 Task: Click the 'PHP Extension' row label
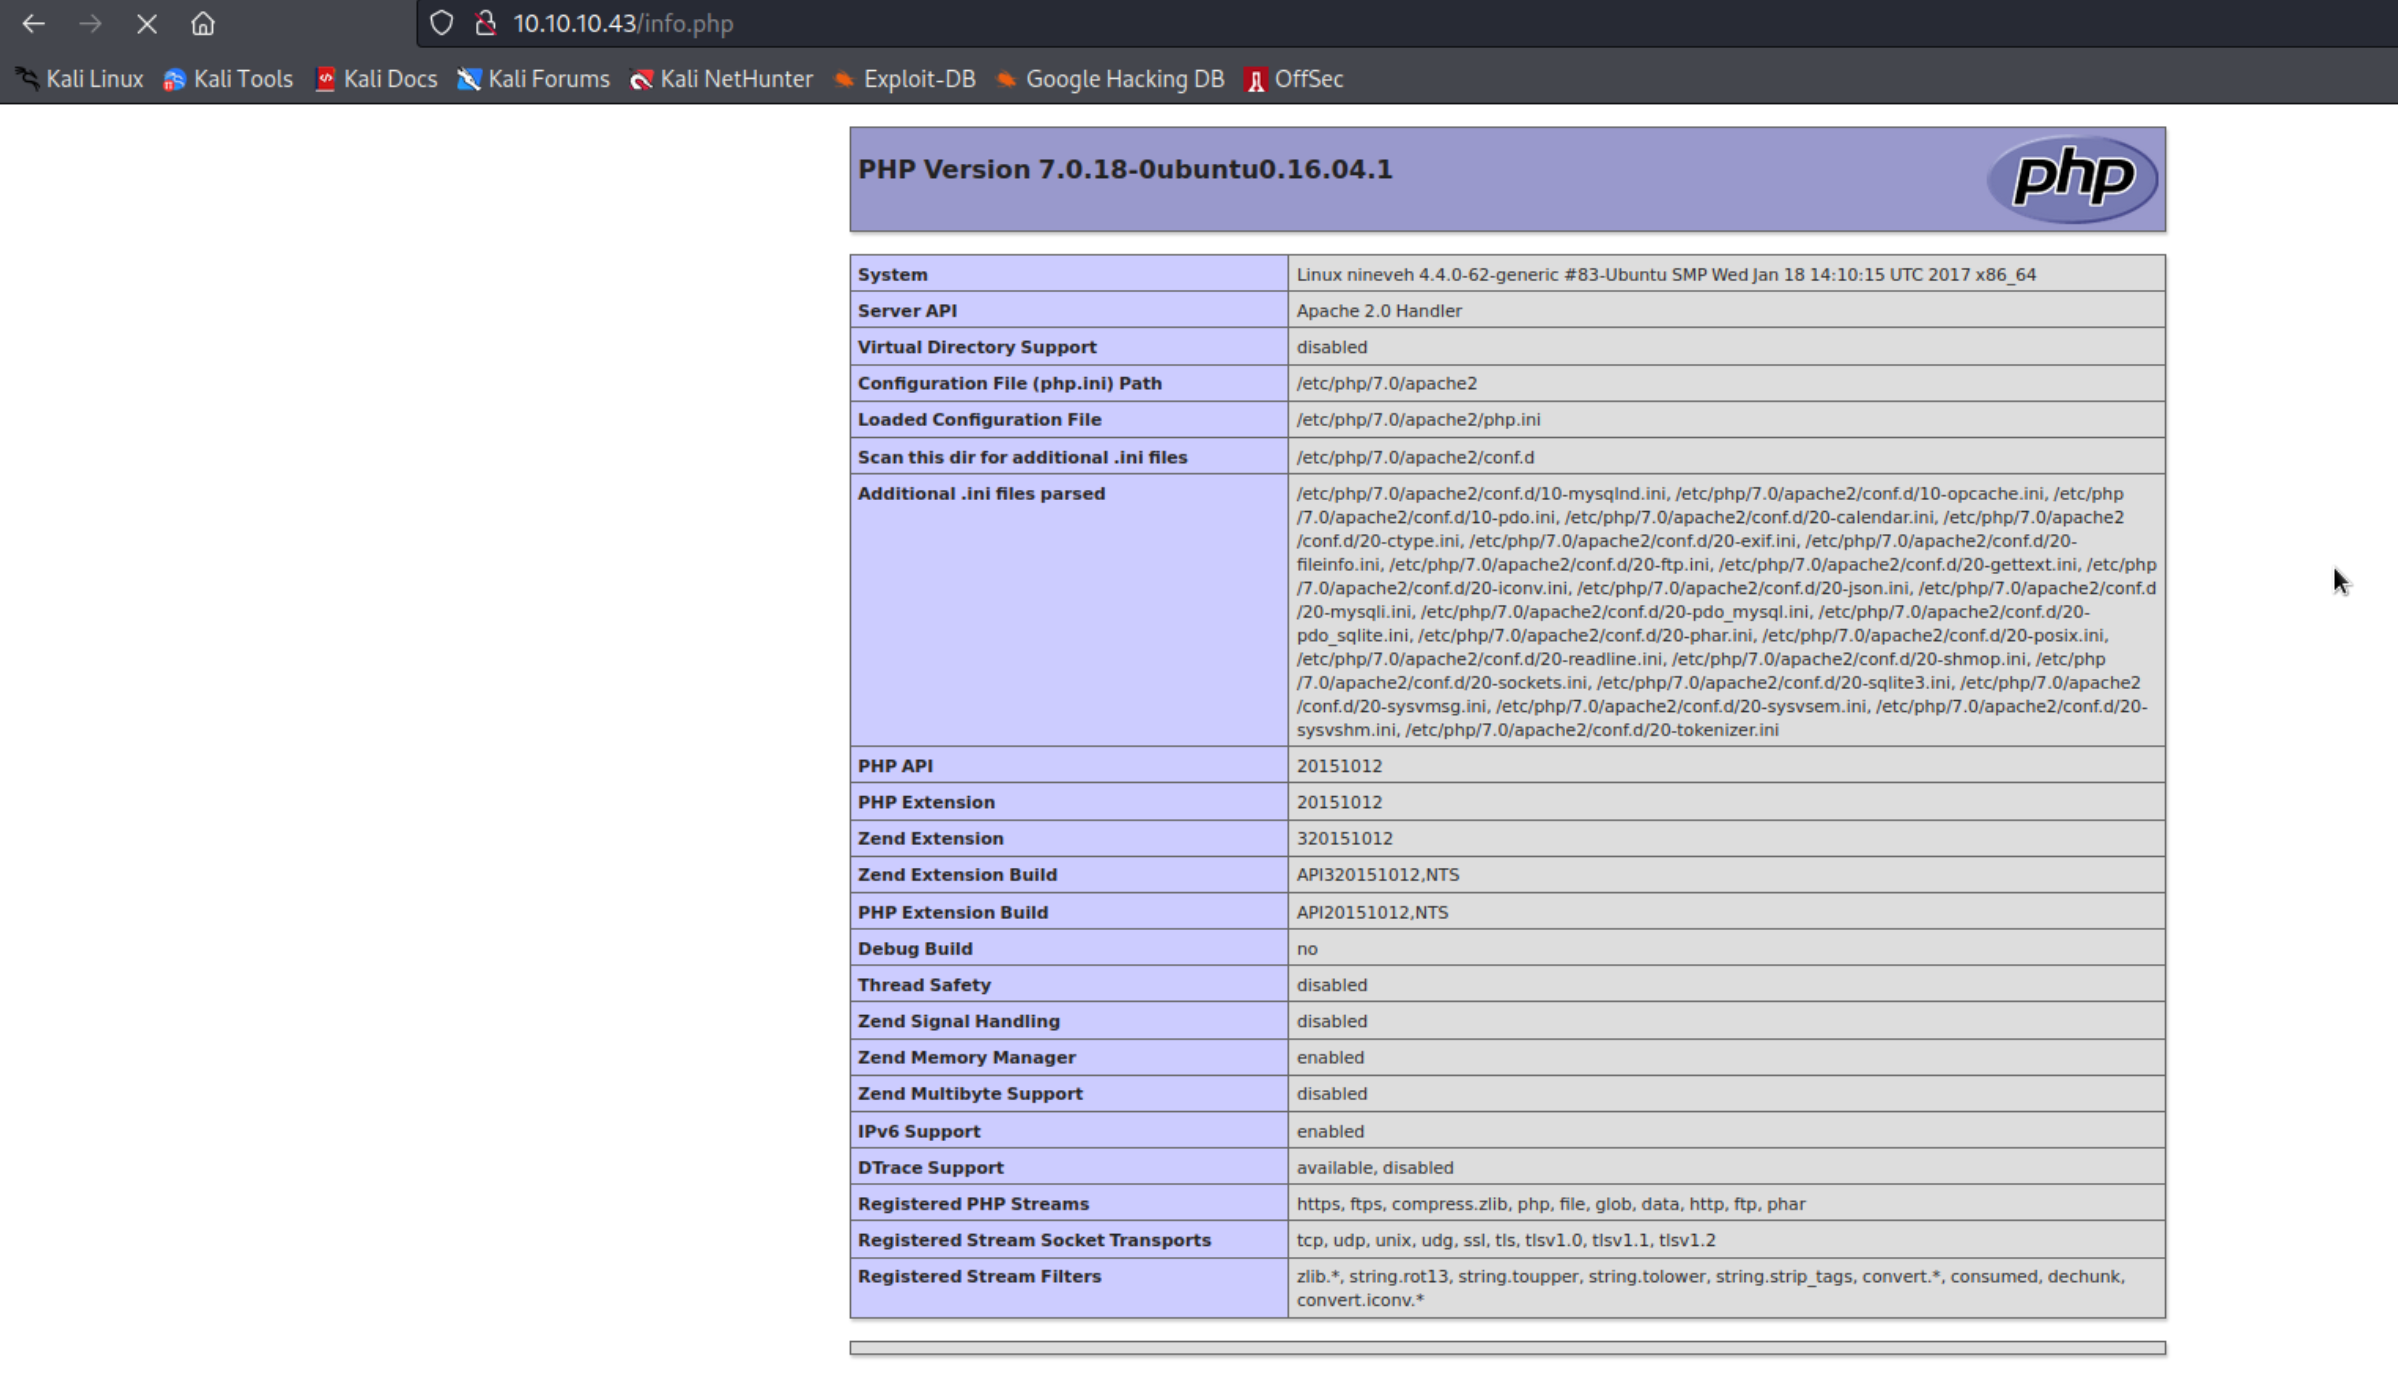pyautogui.click(x=926, y=802)
